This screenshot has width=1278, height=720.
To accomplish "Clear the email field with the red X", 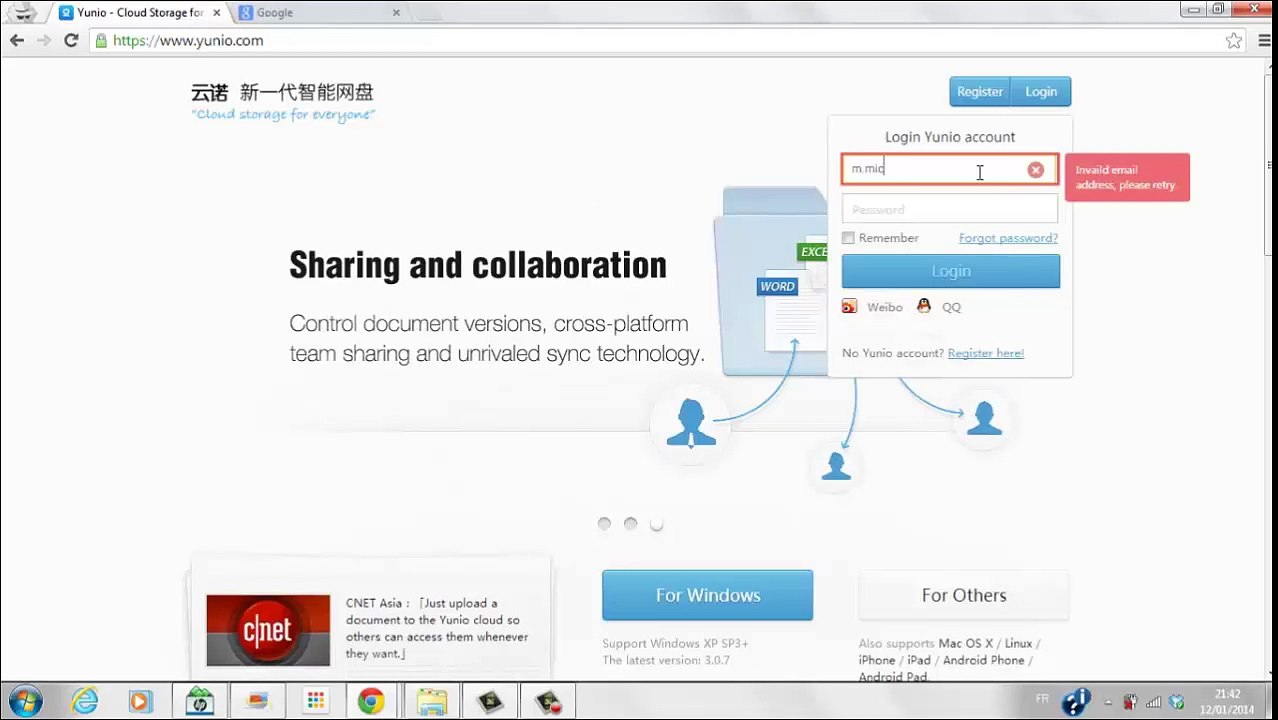I will [x=1036, y=170].
